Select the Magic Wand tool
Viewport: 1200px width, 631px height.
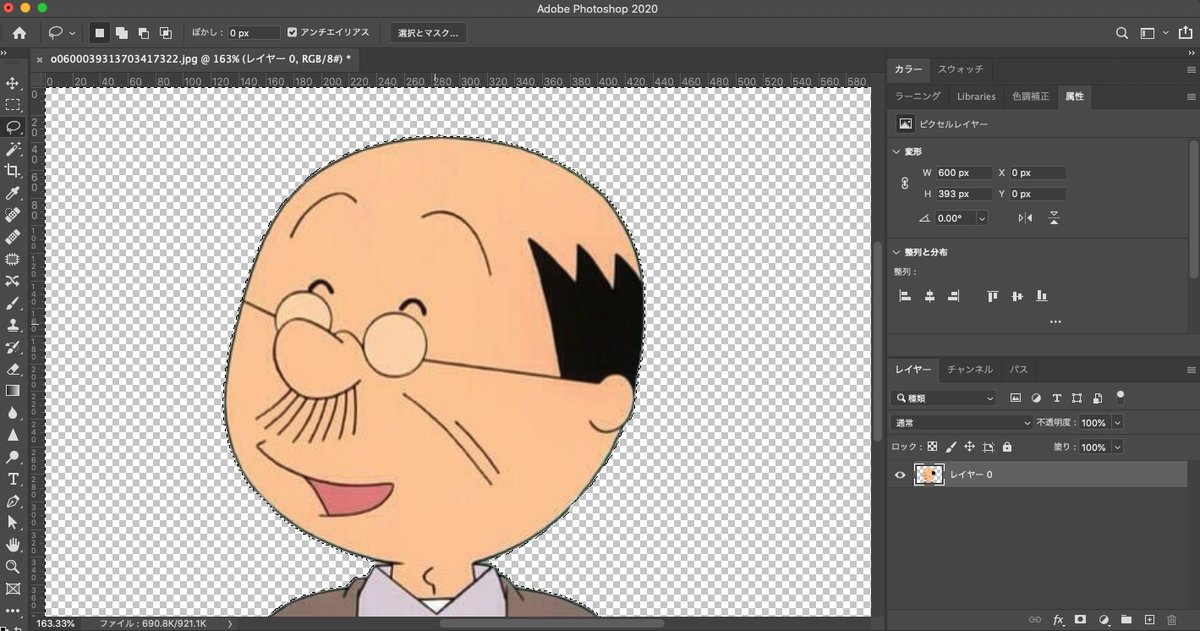(x=13, y=149)
